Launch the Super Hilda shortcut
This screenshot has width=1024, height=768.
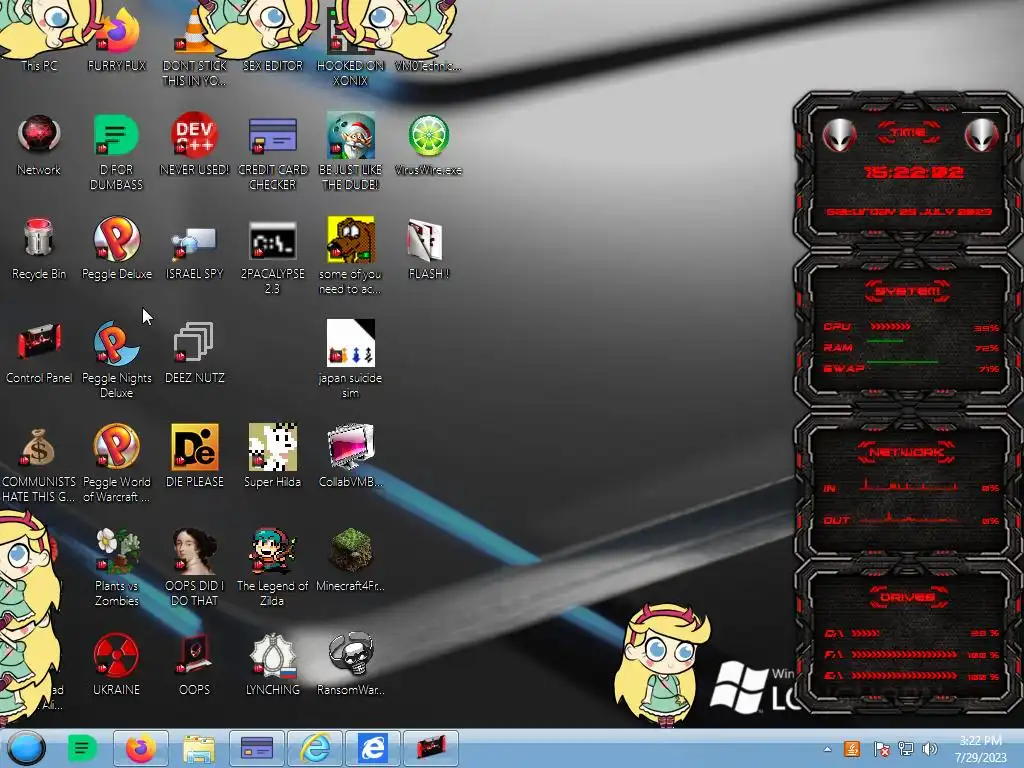click(x=273, y=456)
